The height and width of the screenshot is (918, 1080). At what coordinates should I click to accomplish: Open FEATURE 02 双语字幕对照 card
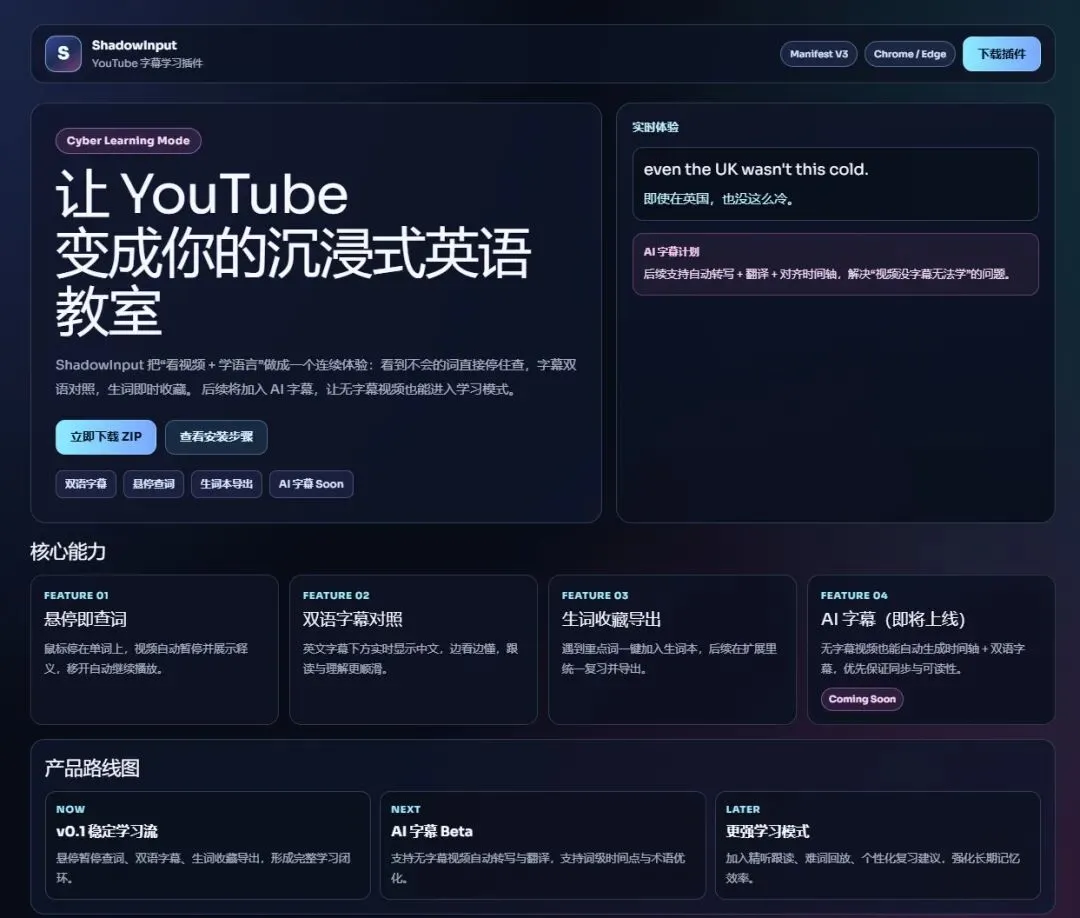pos(413,649)
